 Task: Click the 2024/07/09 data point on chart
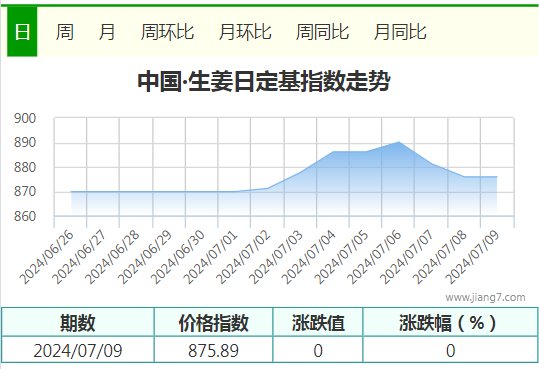point(497,177)
